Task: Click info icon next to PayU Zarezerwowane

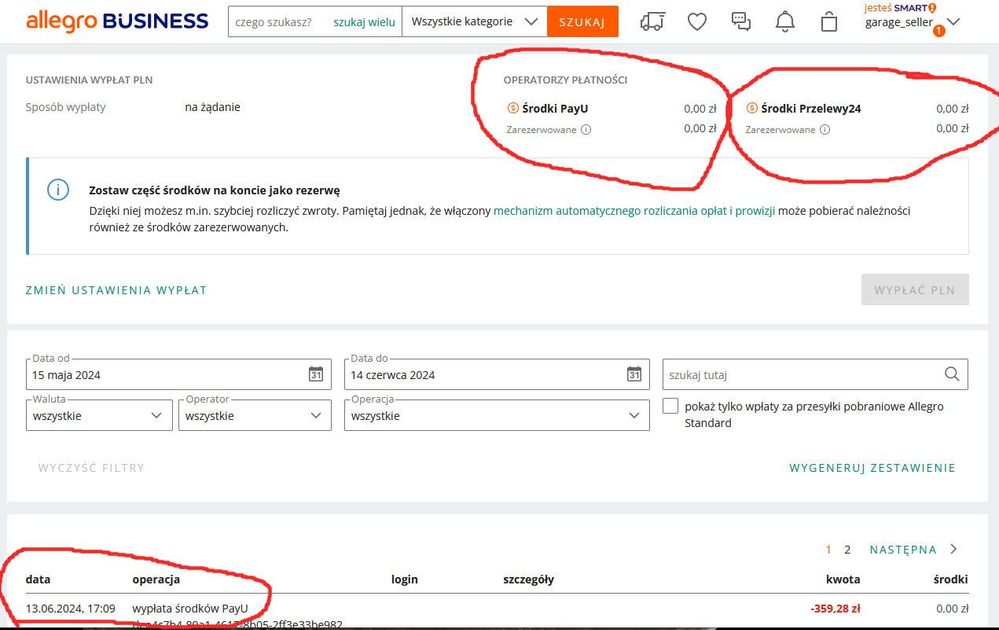Action: point(586,129)
